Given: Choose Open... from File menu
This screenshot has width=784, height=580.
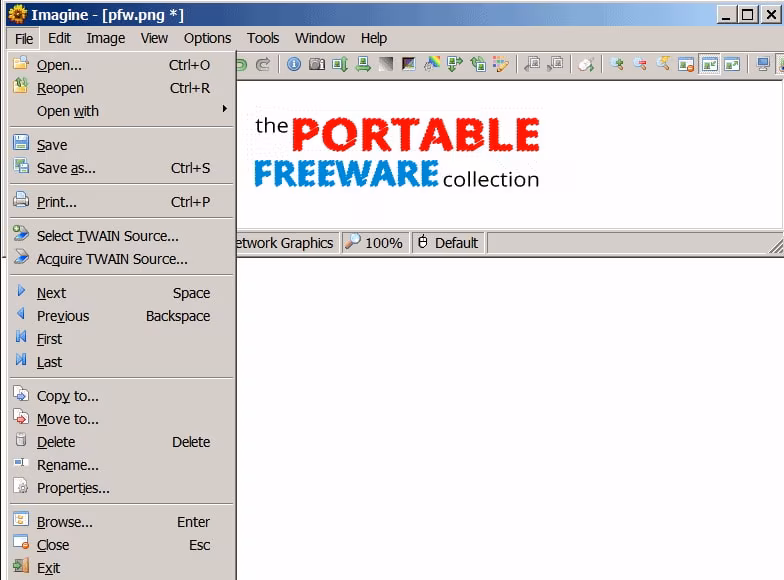Looking at the screenshot, I should [x=122, y=65].
